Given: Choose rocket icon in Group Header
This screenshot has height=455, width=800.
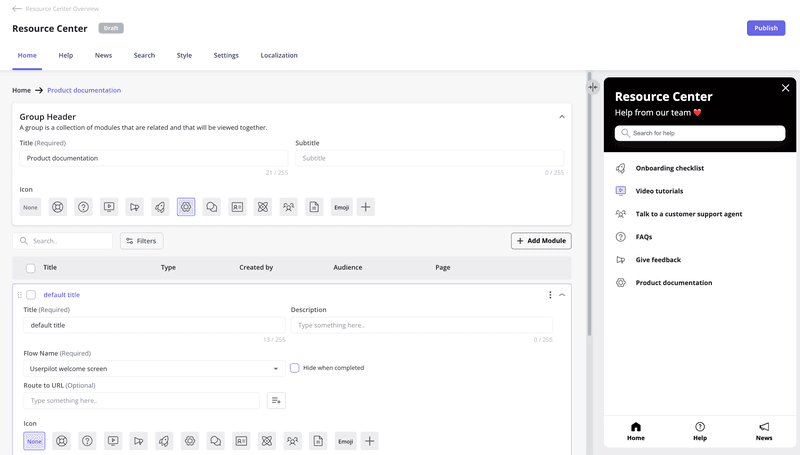Looking at the screenshot, I should tap(160, 207).
